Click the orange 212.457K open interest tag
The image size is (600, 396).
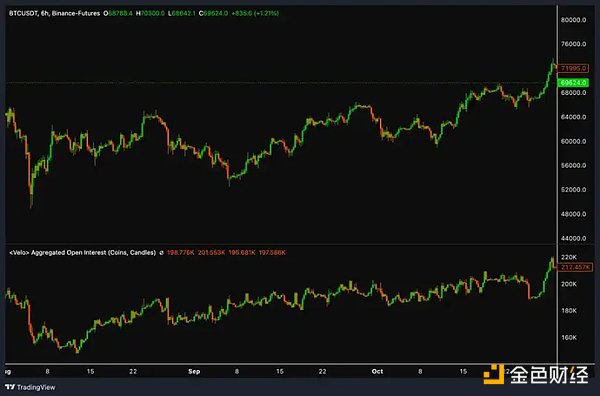tap(576, 267)
